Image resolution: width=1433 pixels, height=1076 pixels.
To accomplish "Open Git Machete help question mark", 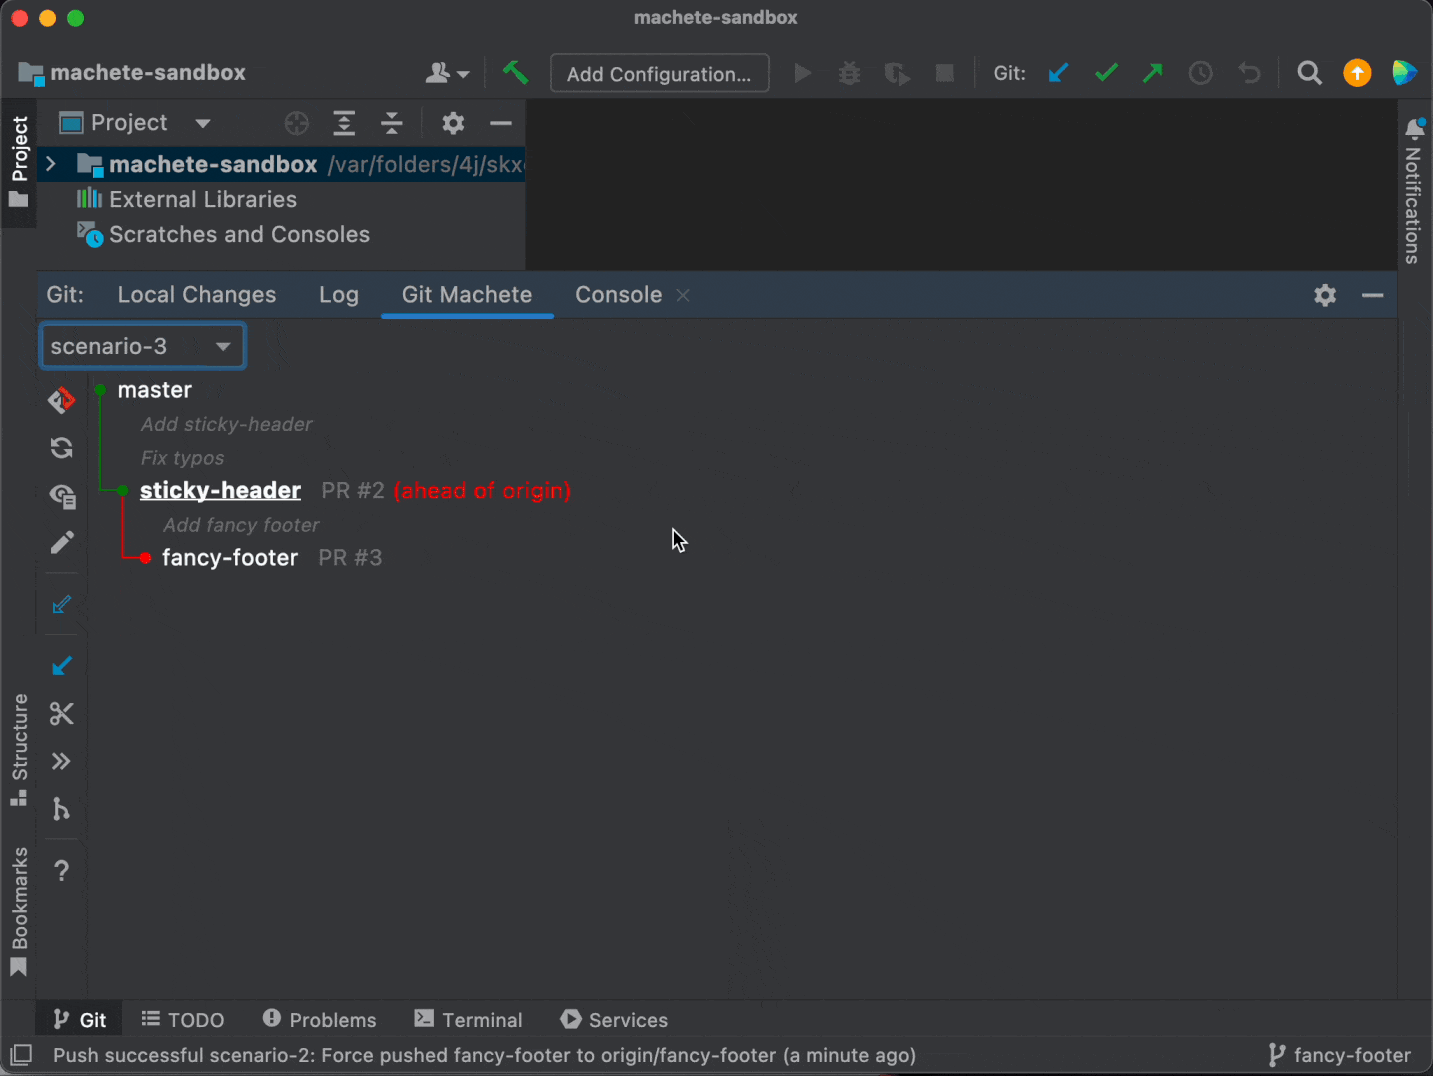I will 62,870.
